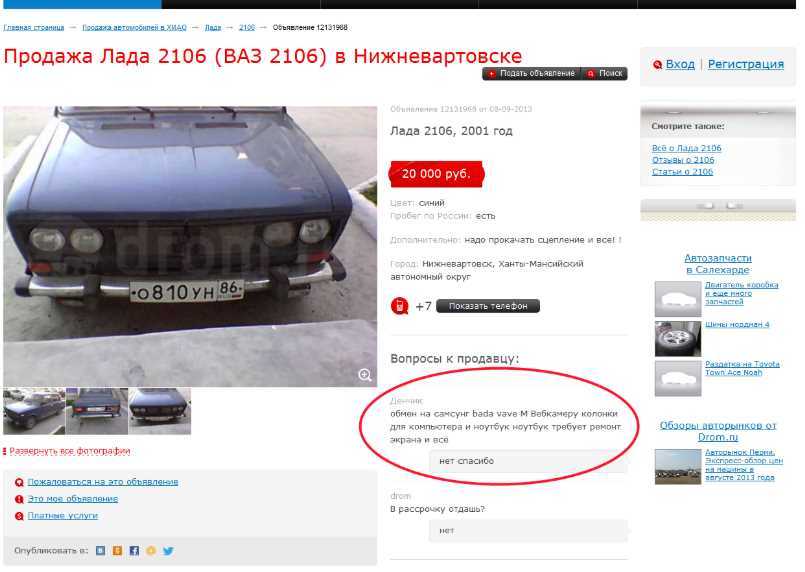Click the yellow Moi Mir share icon
Viewport: 805px width, 572px height.
point(151,550)
